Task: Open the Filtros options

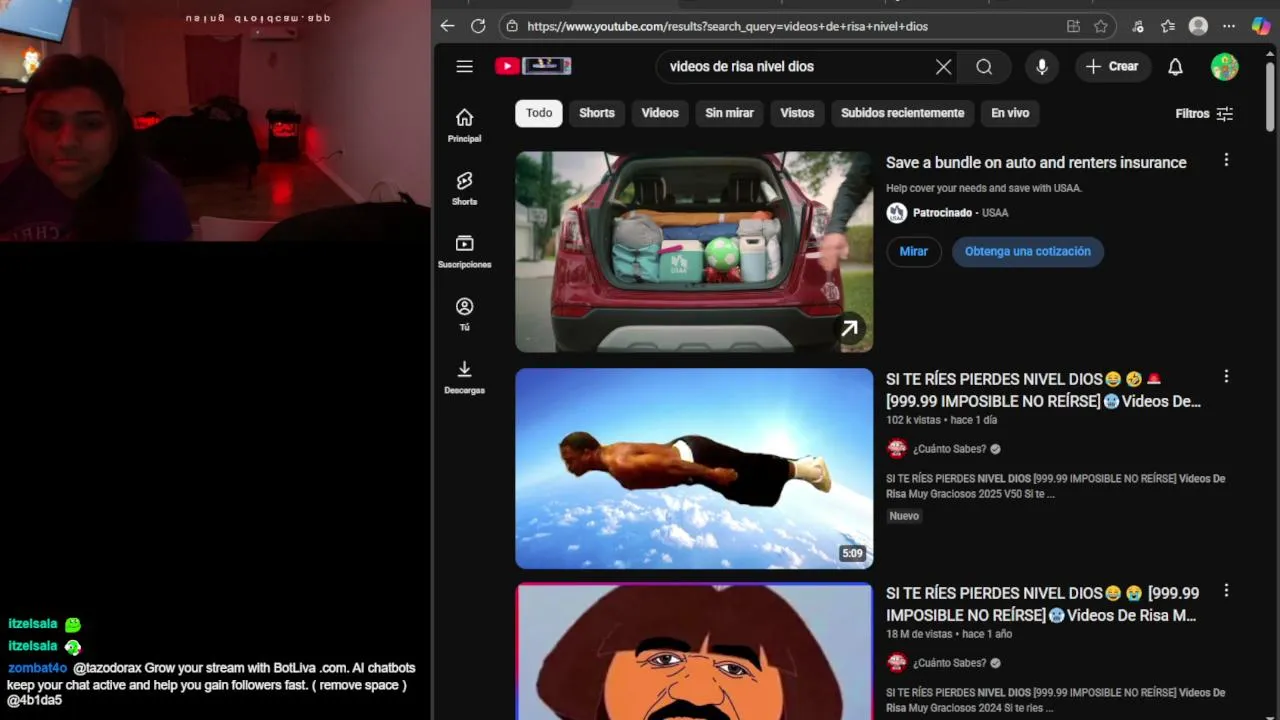Action: tap(1204, 114)
